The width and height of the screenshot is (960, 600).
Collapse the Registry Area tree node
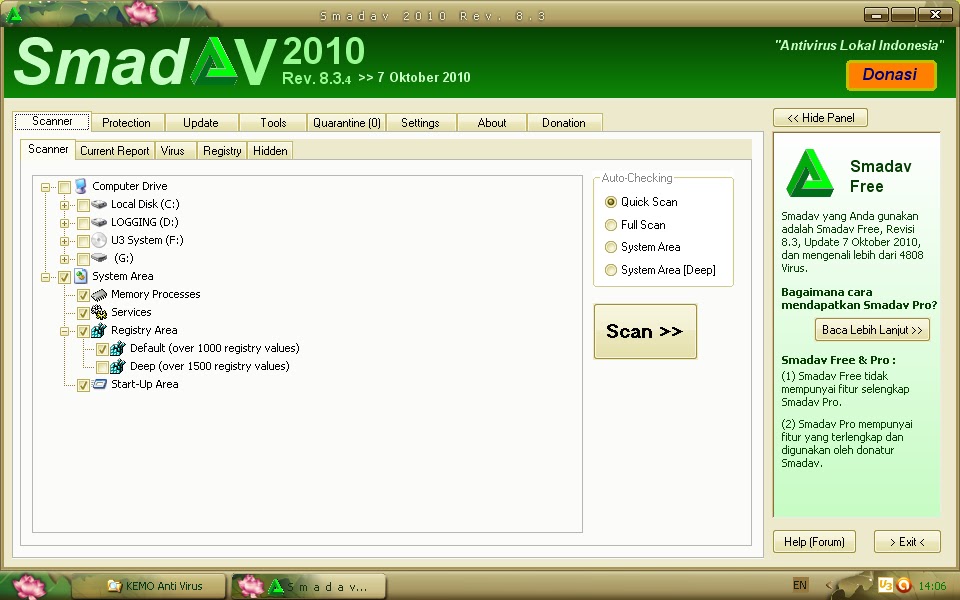click(x=64, y=331)
